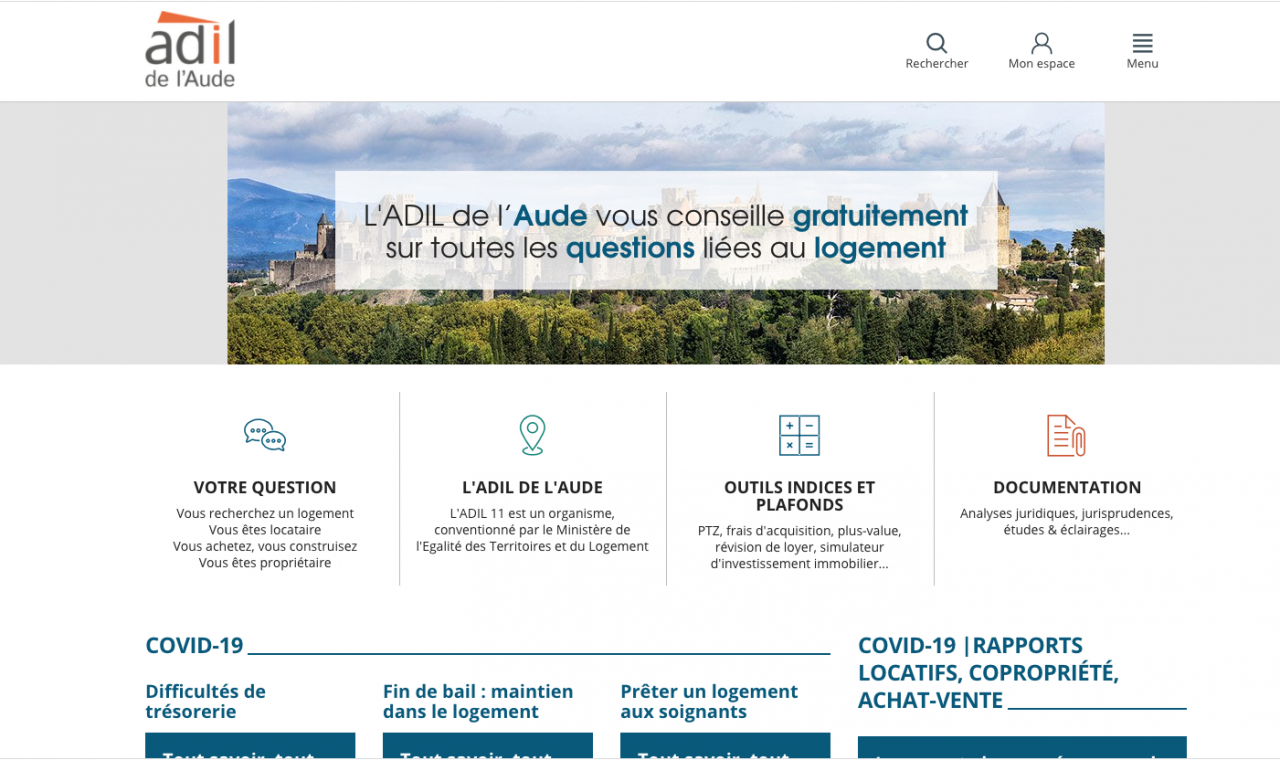Click the calculator Outils icon
This screenshot has width=1280, height=760.
[799, 435]
